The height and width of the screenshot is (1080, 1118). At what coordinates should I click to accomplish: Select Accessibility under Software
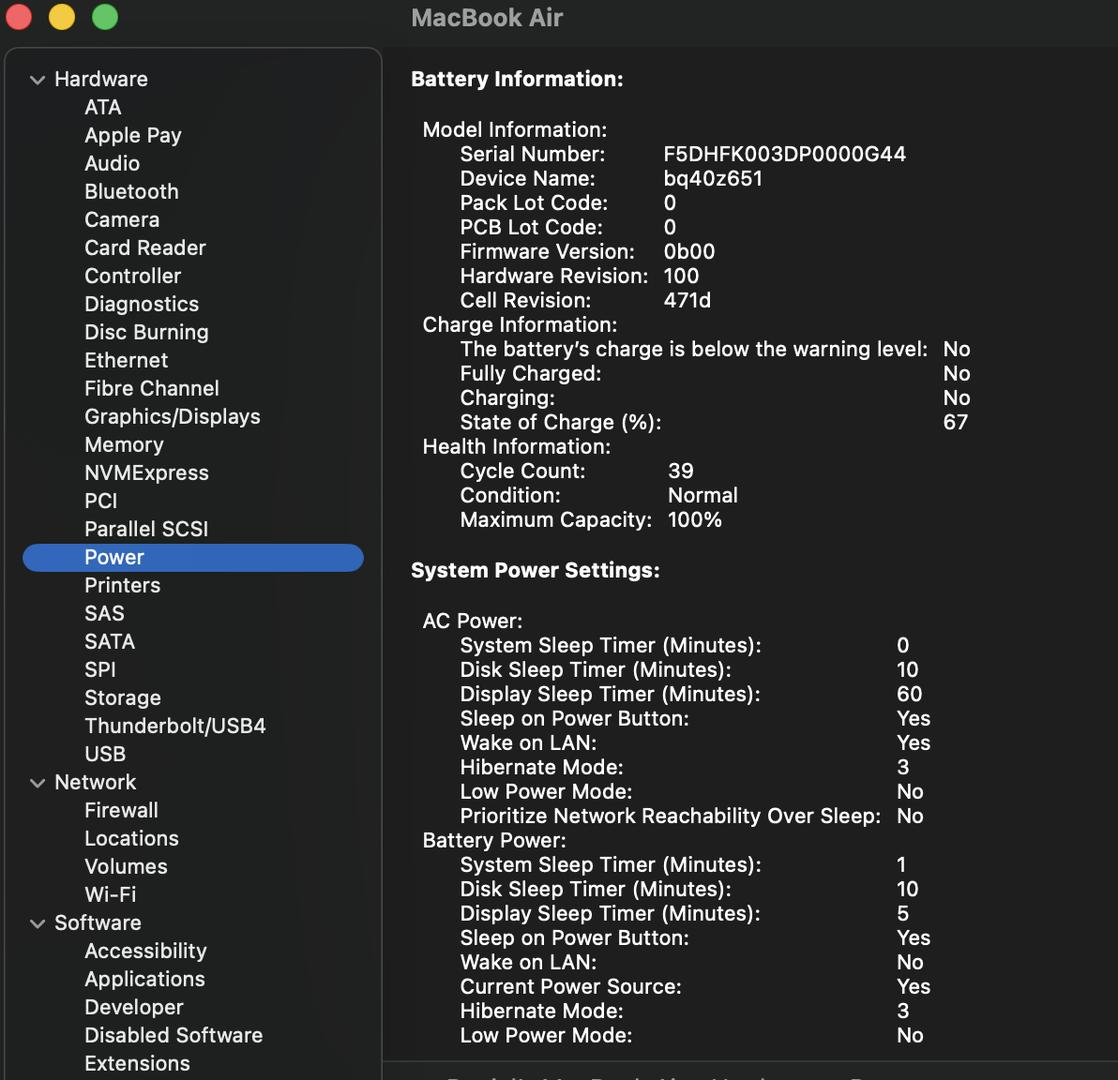(x=145, y=951)
